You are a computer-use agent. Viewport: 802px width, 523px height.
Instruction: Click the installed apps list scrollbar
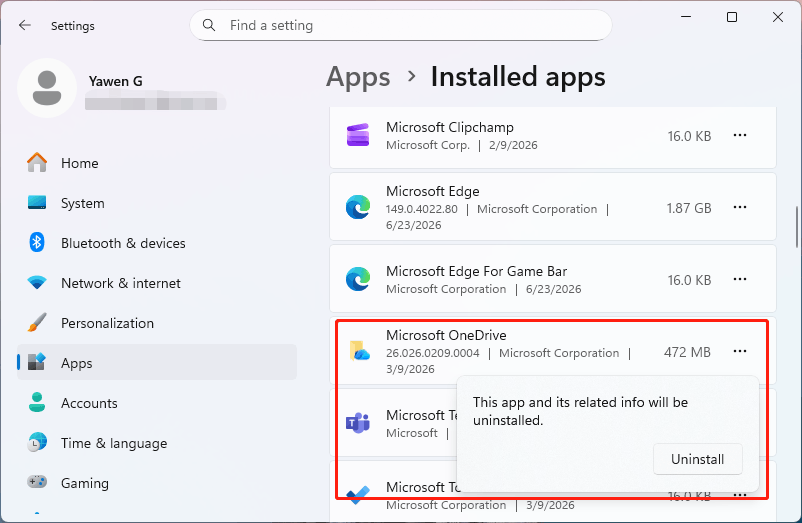797,226
